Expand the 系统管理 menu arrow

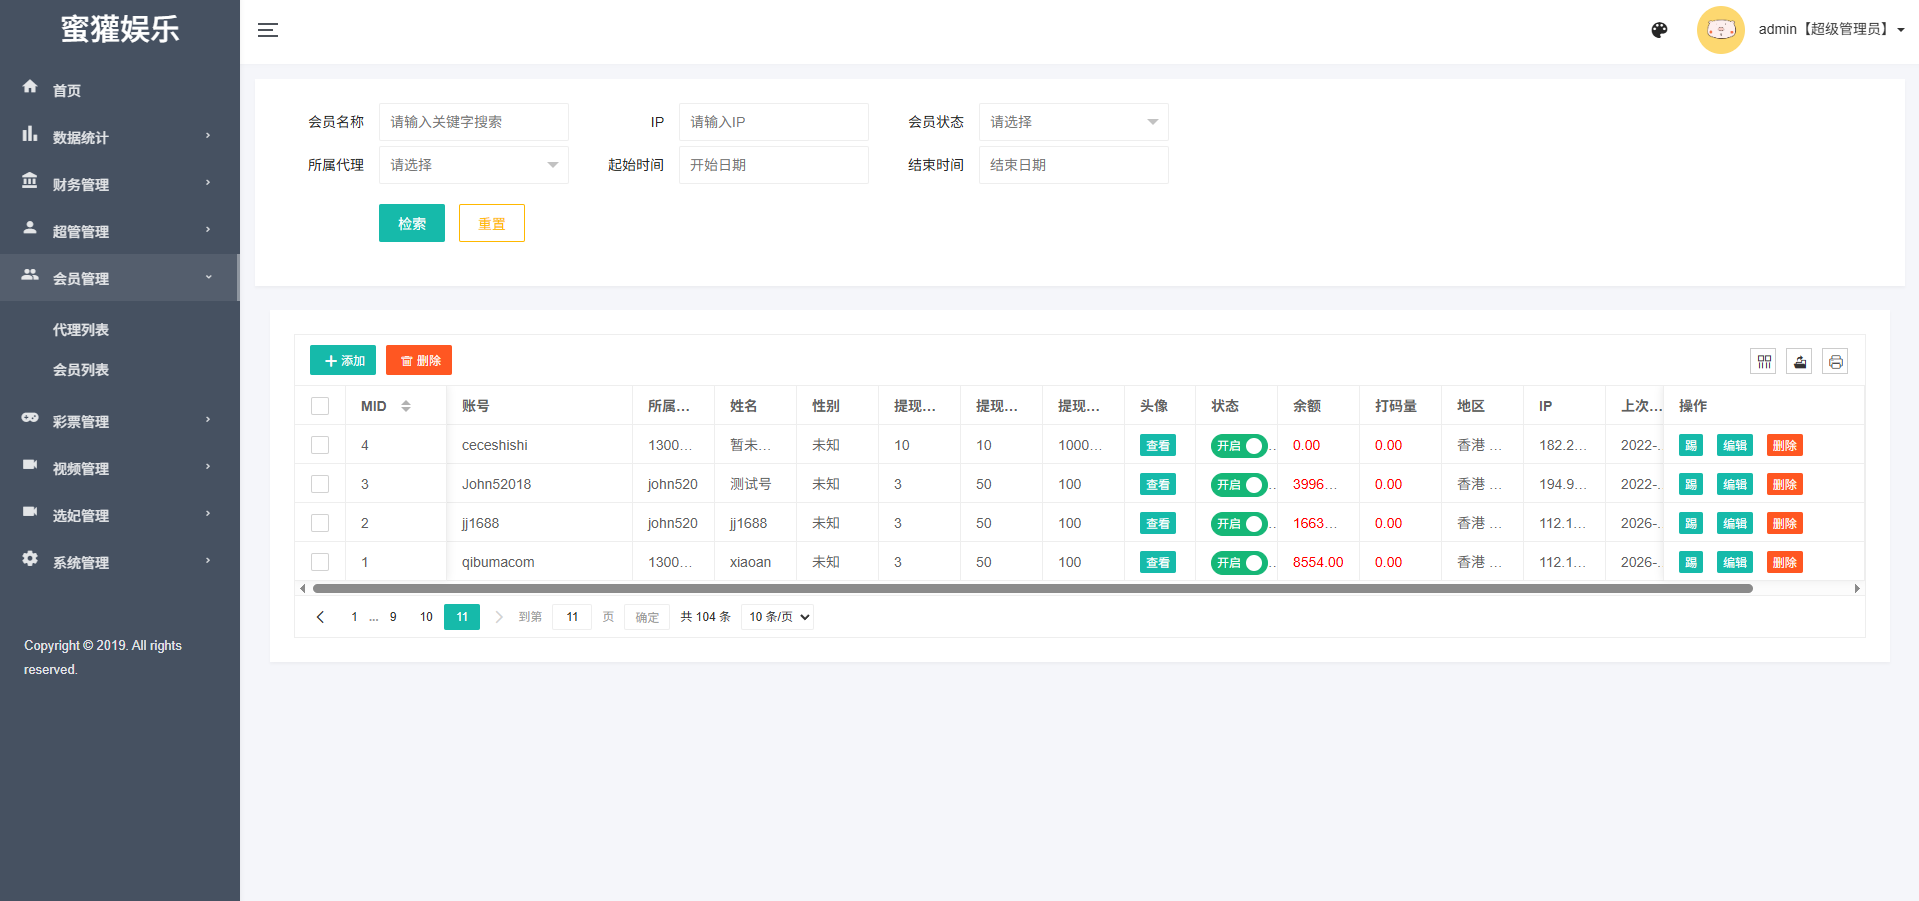point(208,561)
